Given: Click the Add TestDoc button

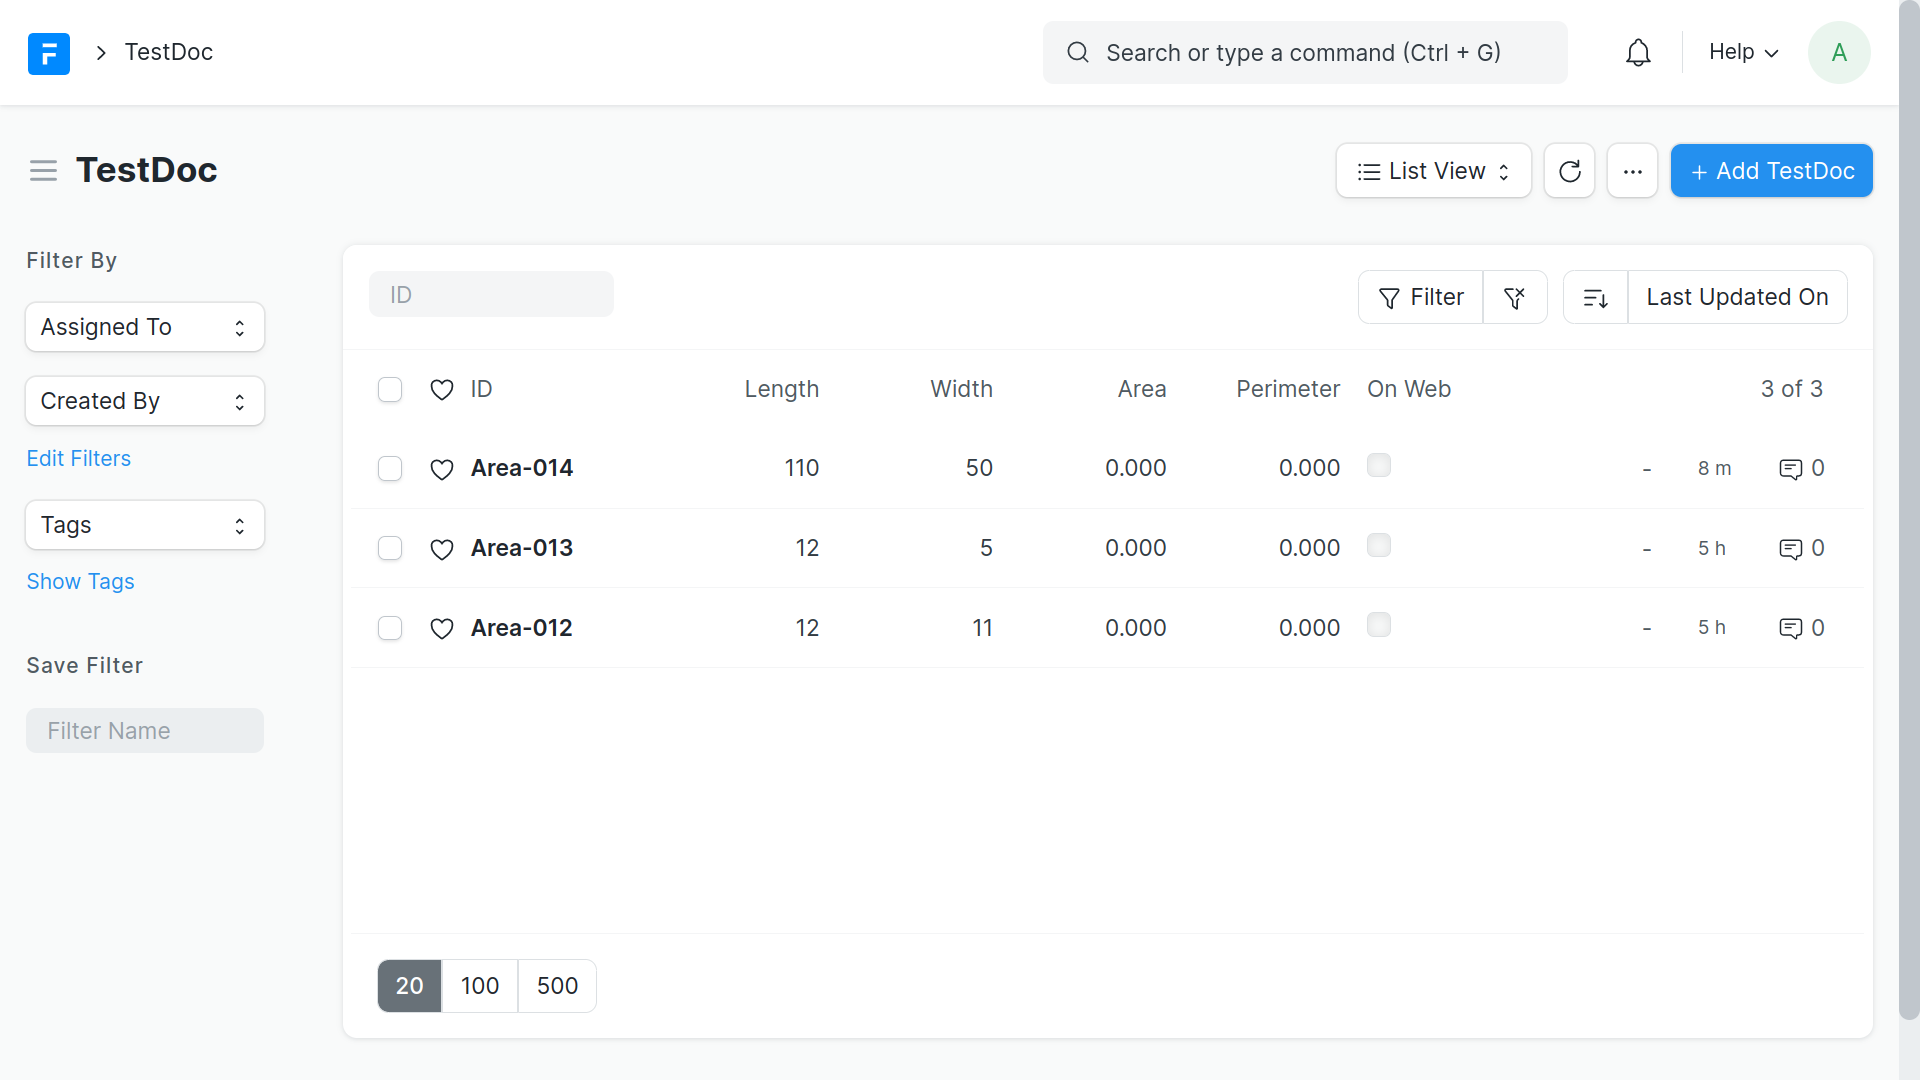Looking at the screenshot, I should 1771,171.
